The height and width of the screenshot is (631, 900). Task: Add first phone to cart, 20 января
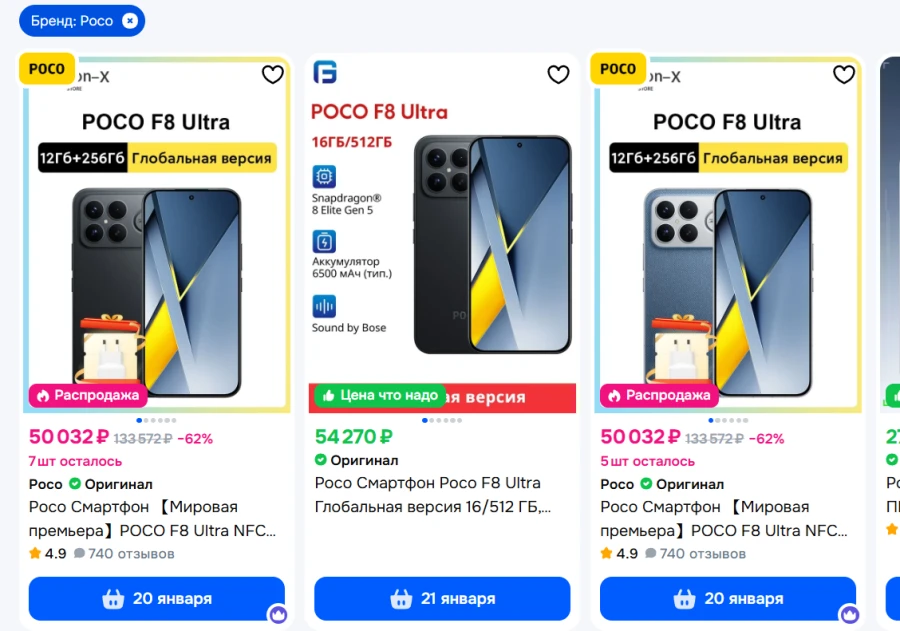[157, 599]
